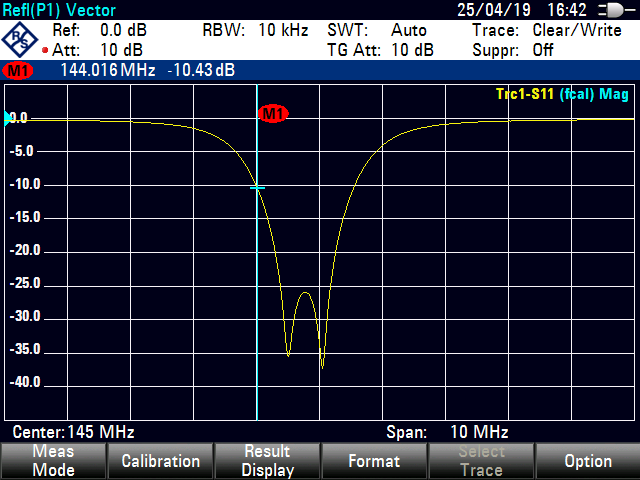Click the battery power status icon
This screenshot has height=480, width=640.
click(x=608, y=10)
